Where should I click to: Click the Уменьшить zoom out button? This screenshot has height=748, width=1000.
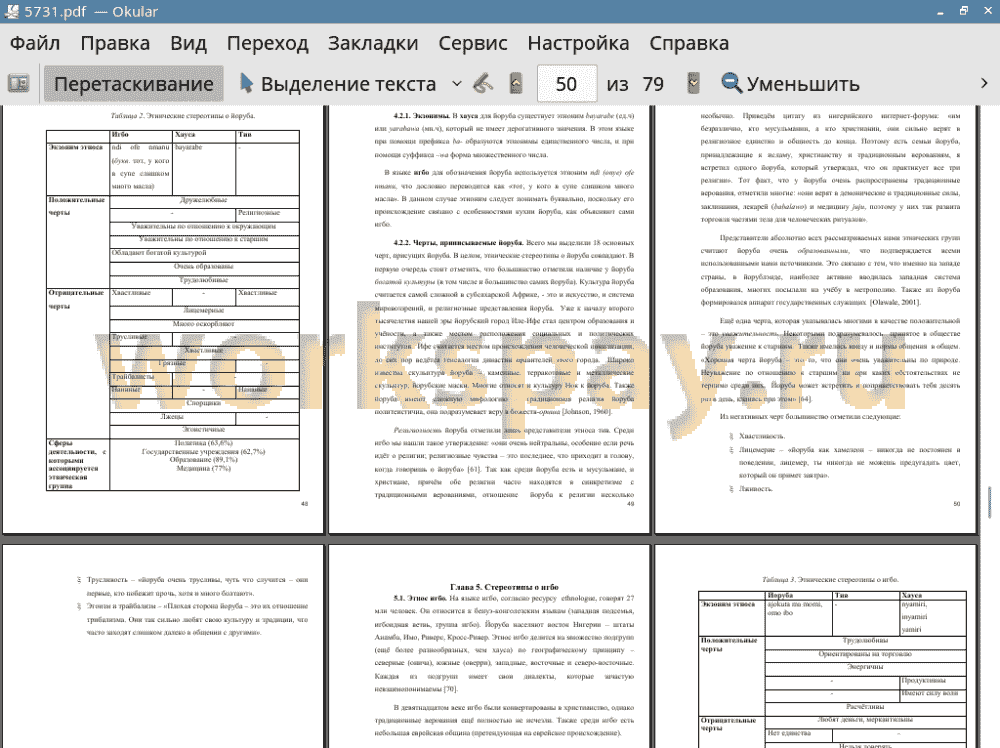790,84
